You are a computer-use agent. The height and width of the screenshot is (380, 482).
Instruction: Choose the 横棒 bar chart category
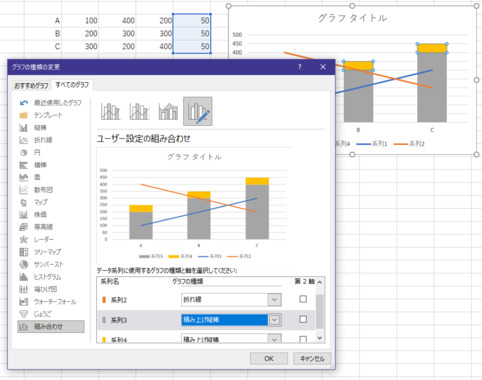point(33,165)
